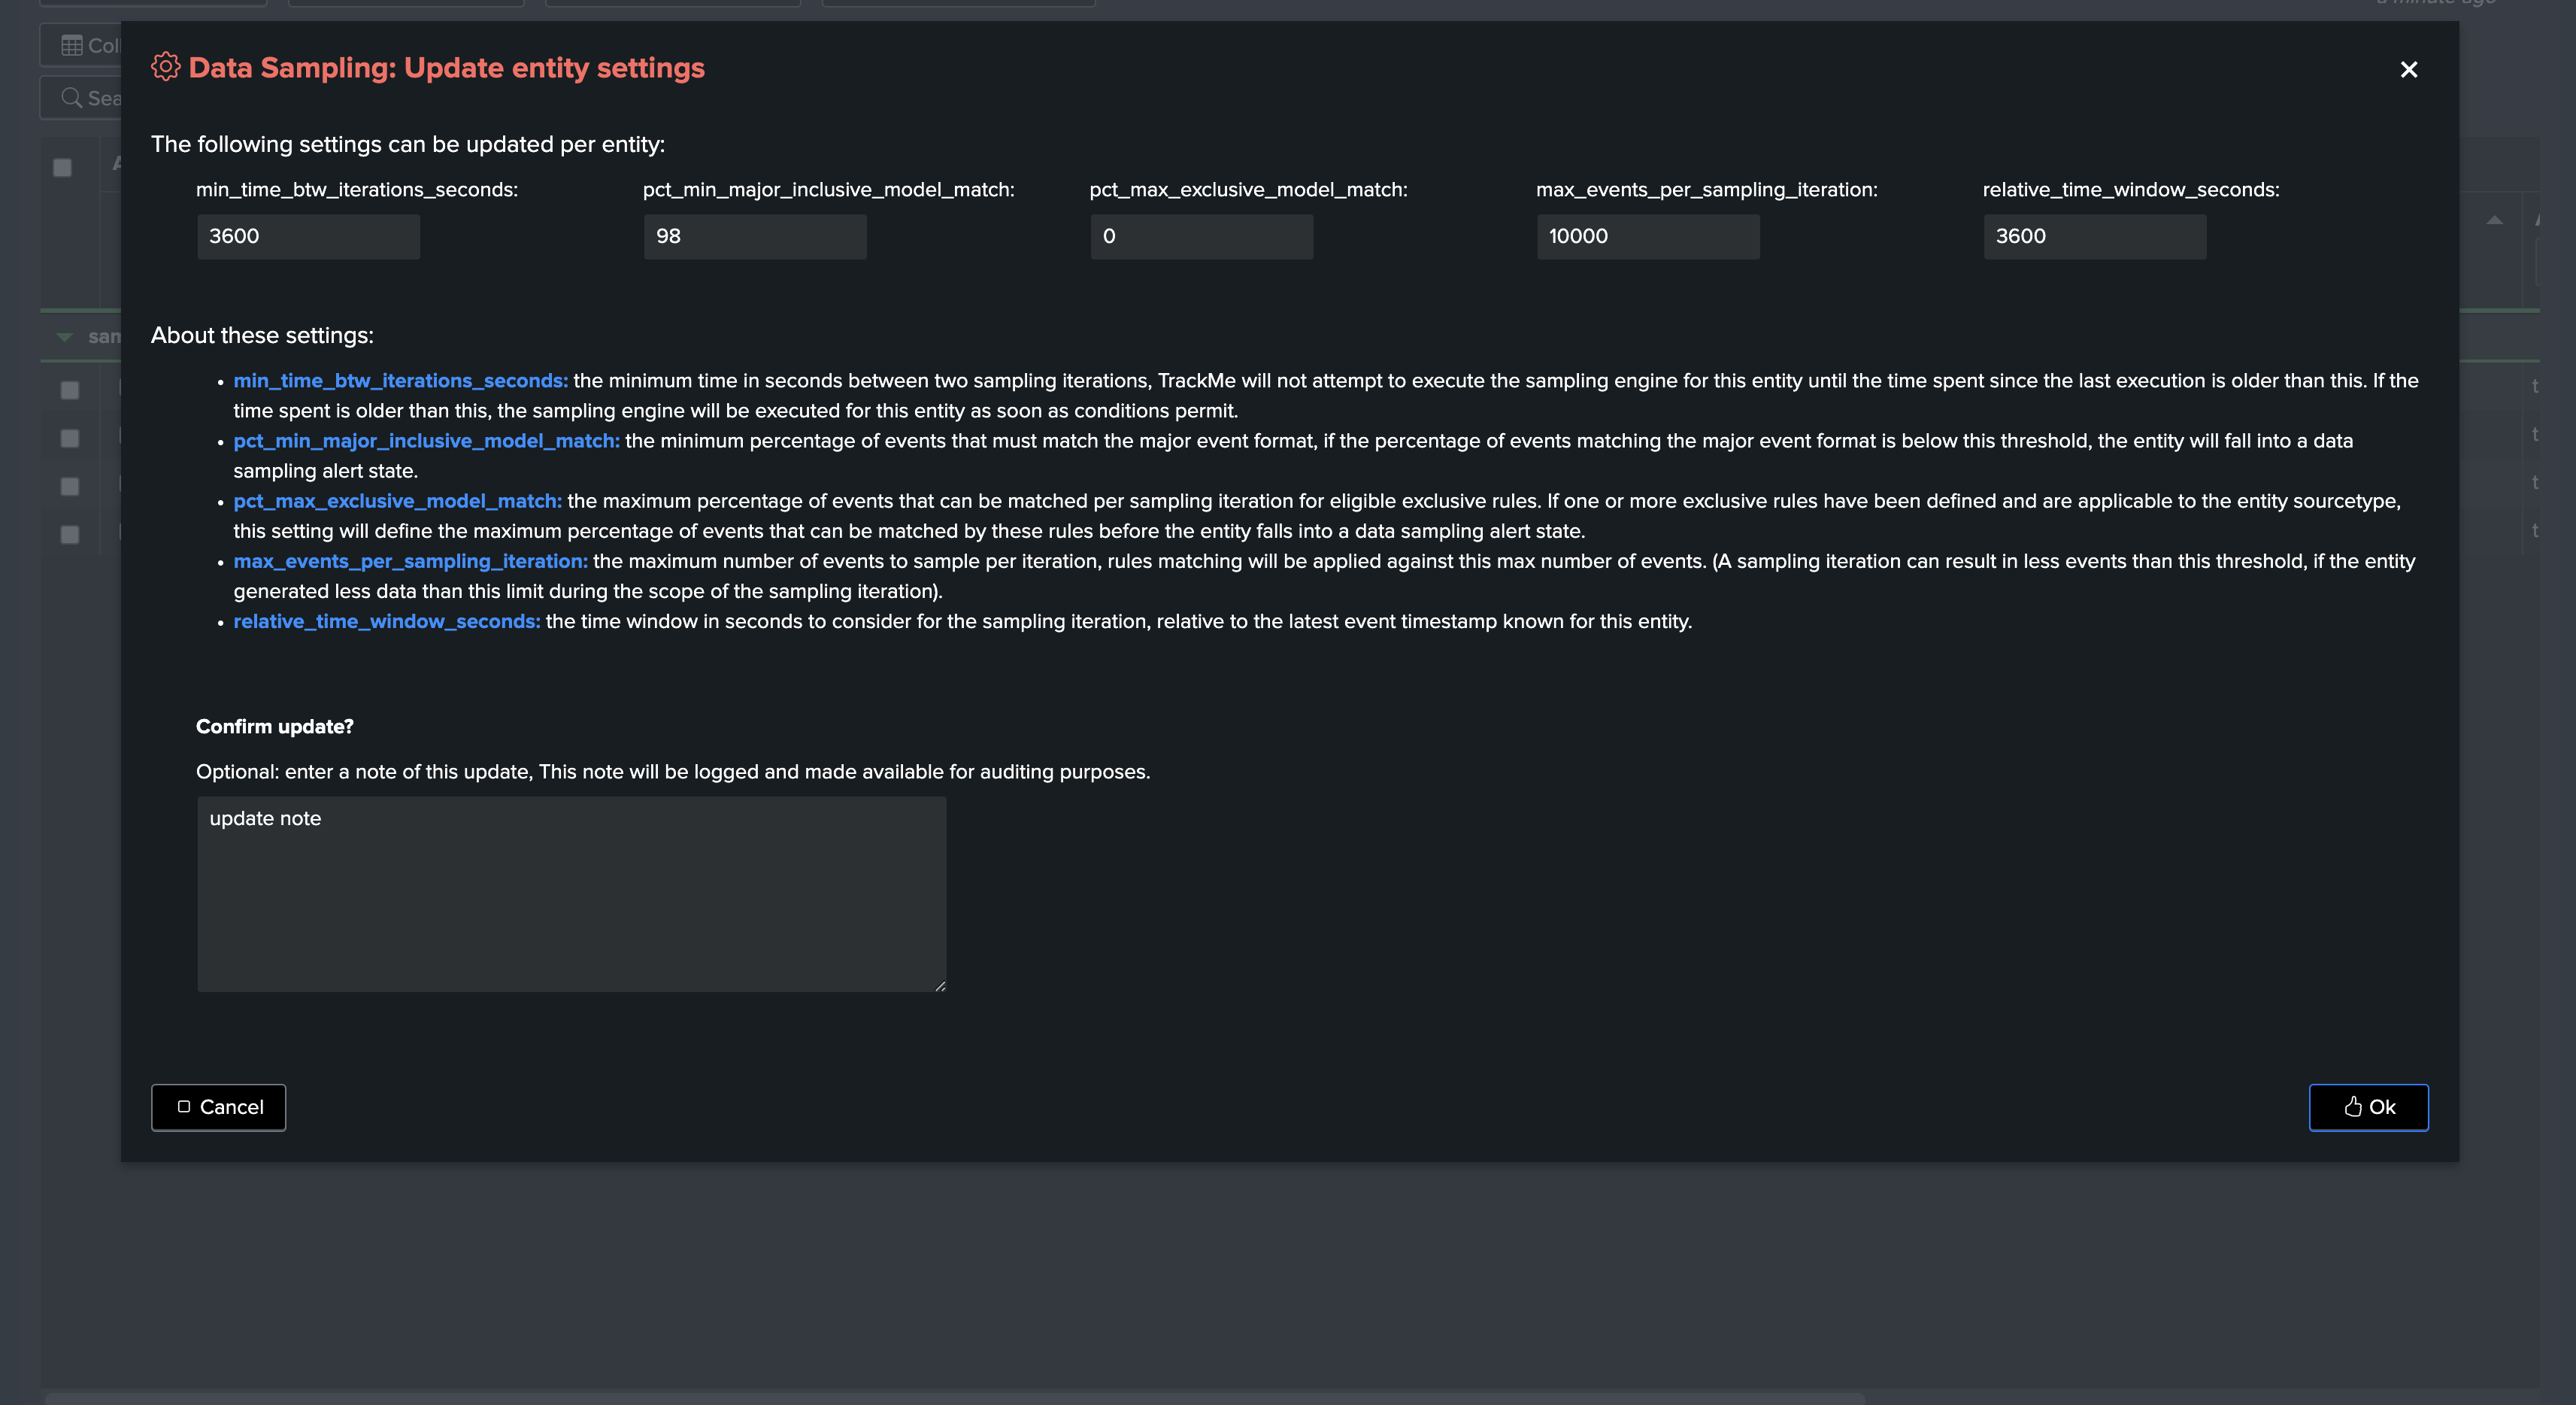
Task: Click the thumbs-up Ok button
Action: coord(2368,1107)
